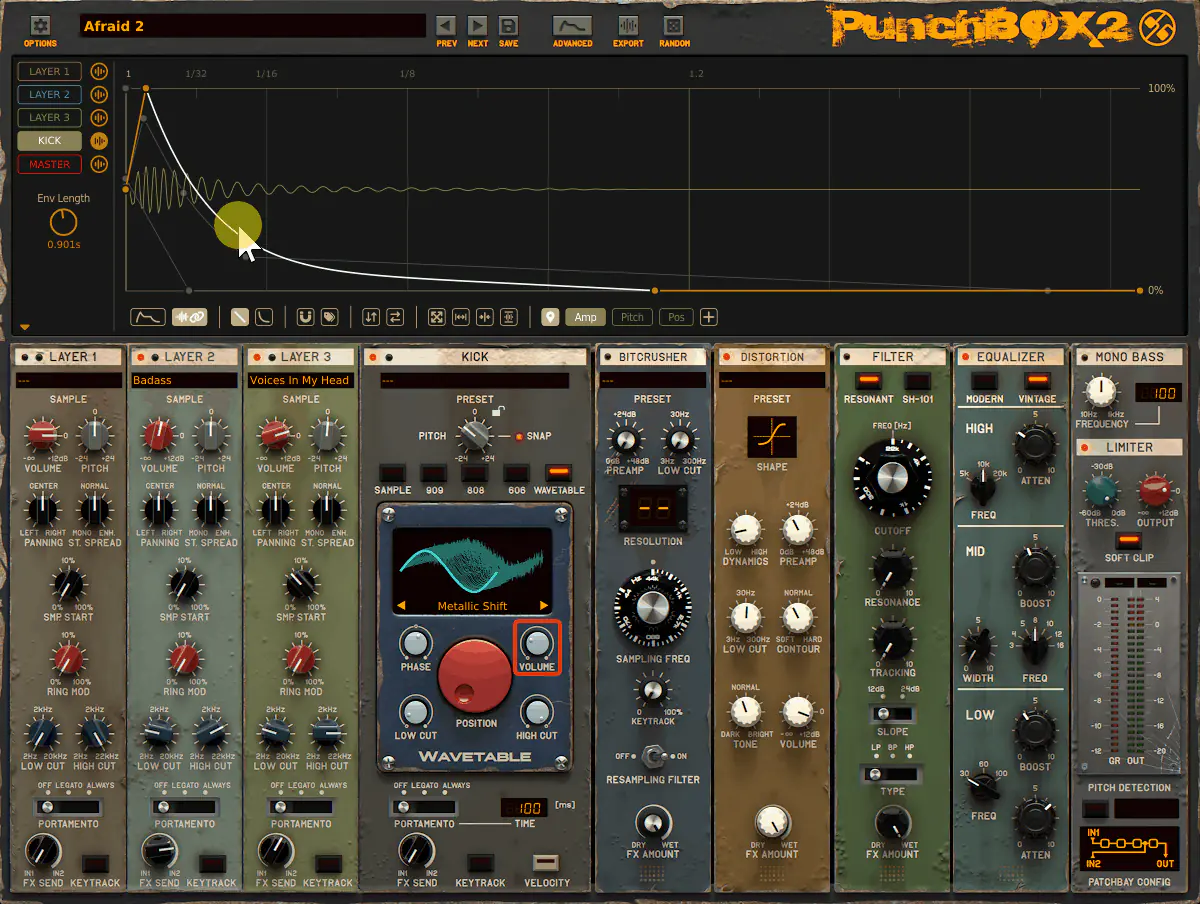1200x904 pixels.
Task: Toggle the DISTORTION module power LED
Action: coord(727,357)
